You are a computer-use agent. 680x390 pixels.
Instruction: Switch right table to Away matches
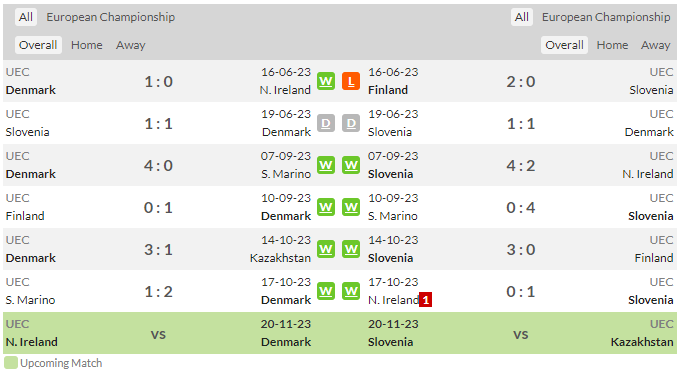(655, 45)
